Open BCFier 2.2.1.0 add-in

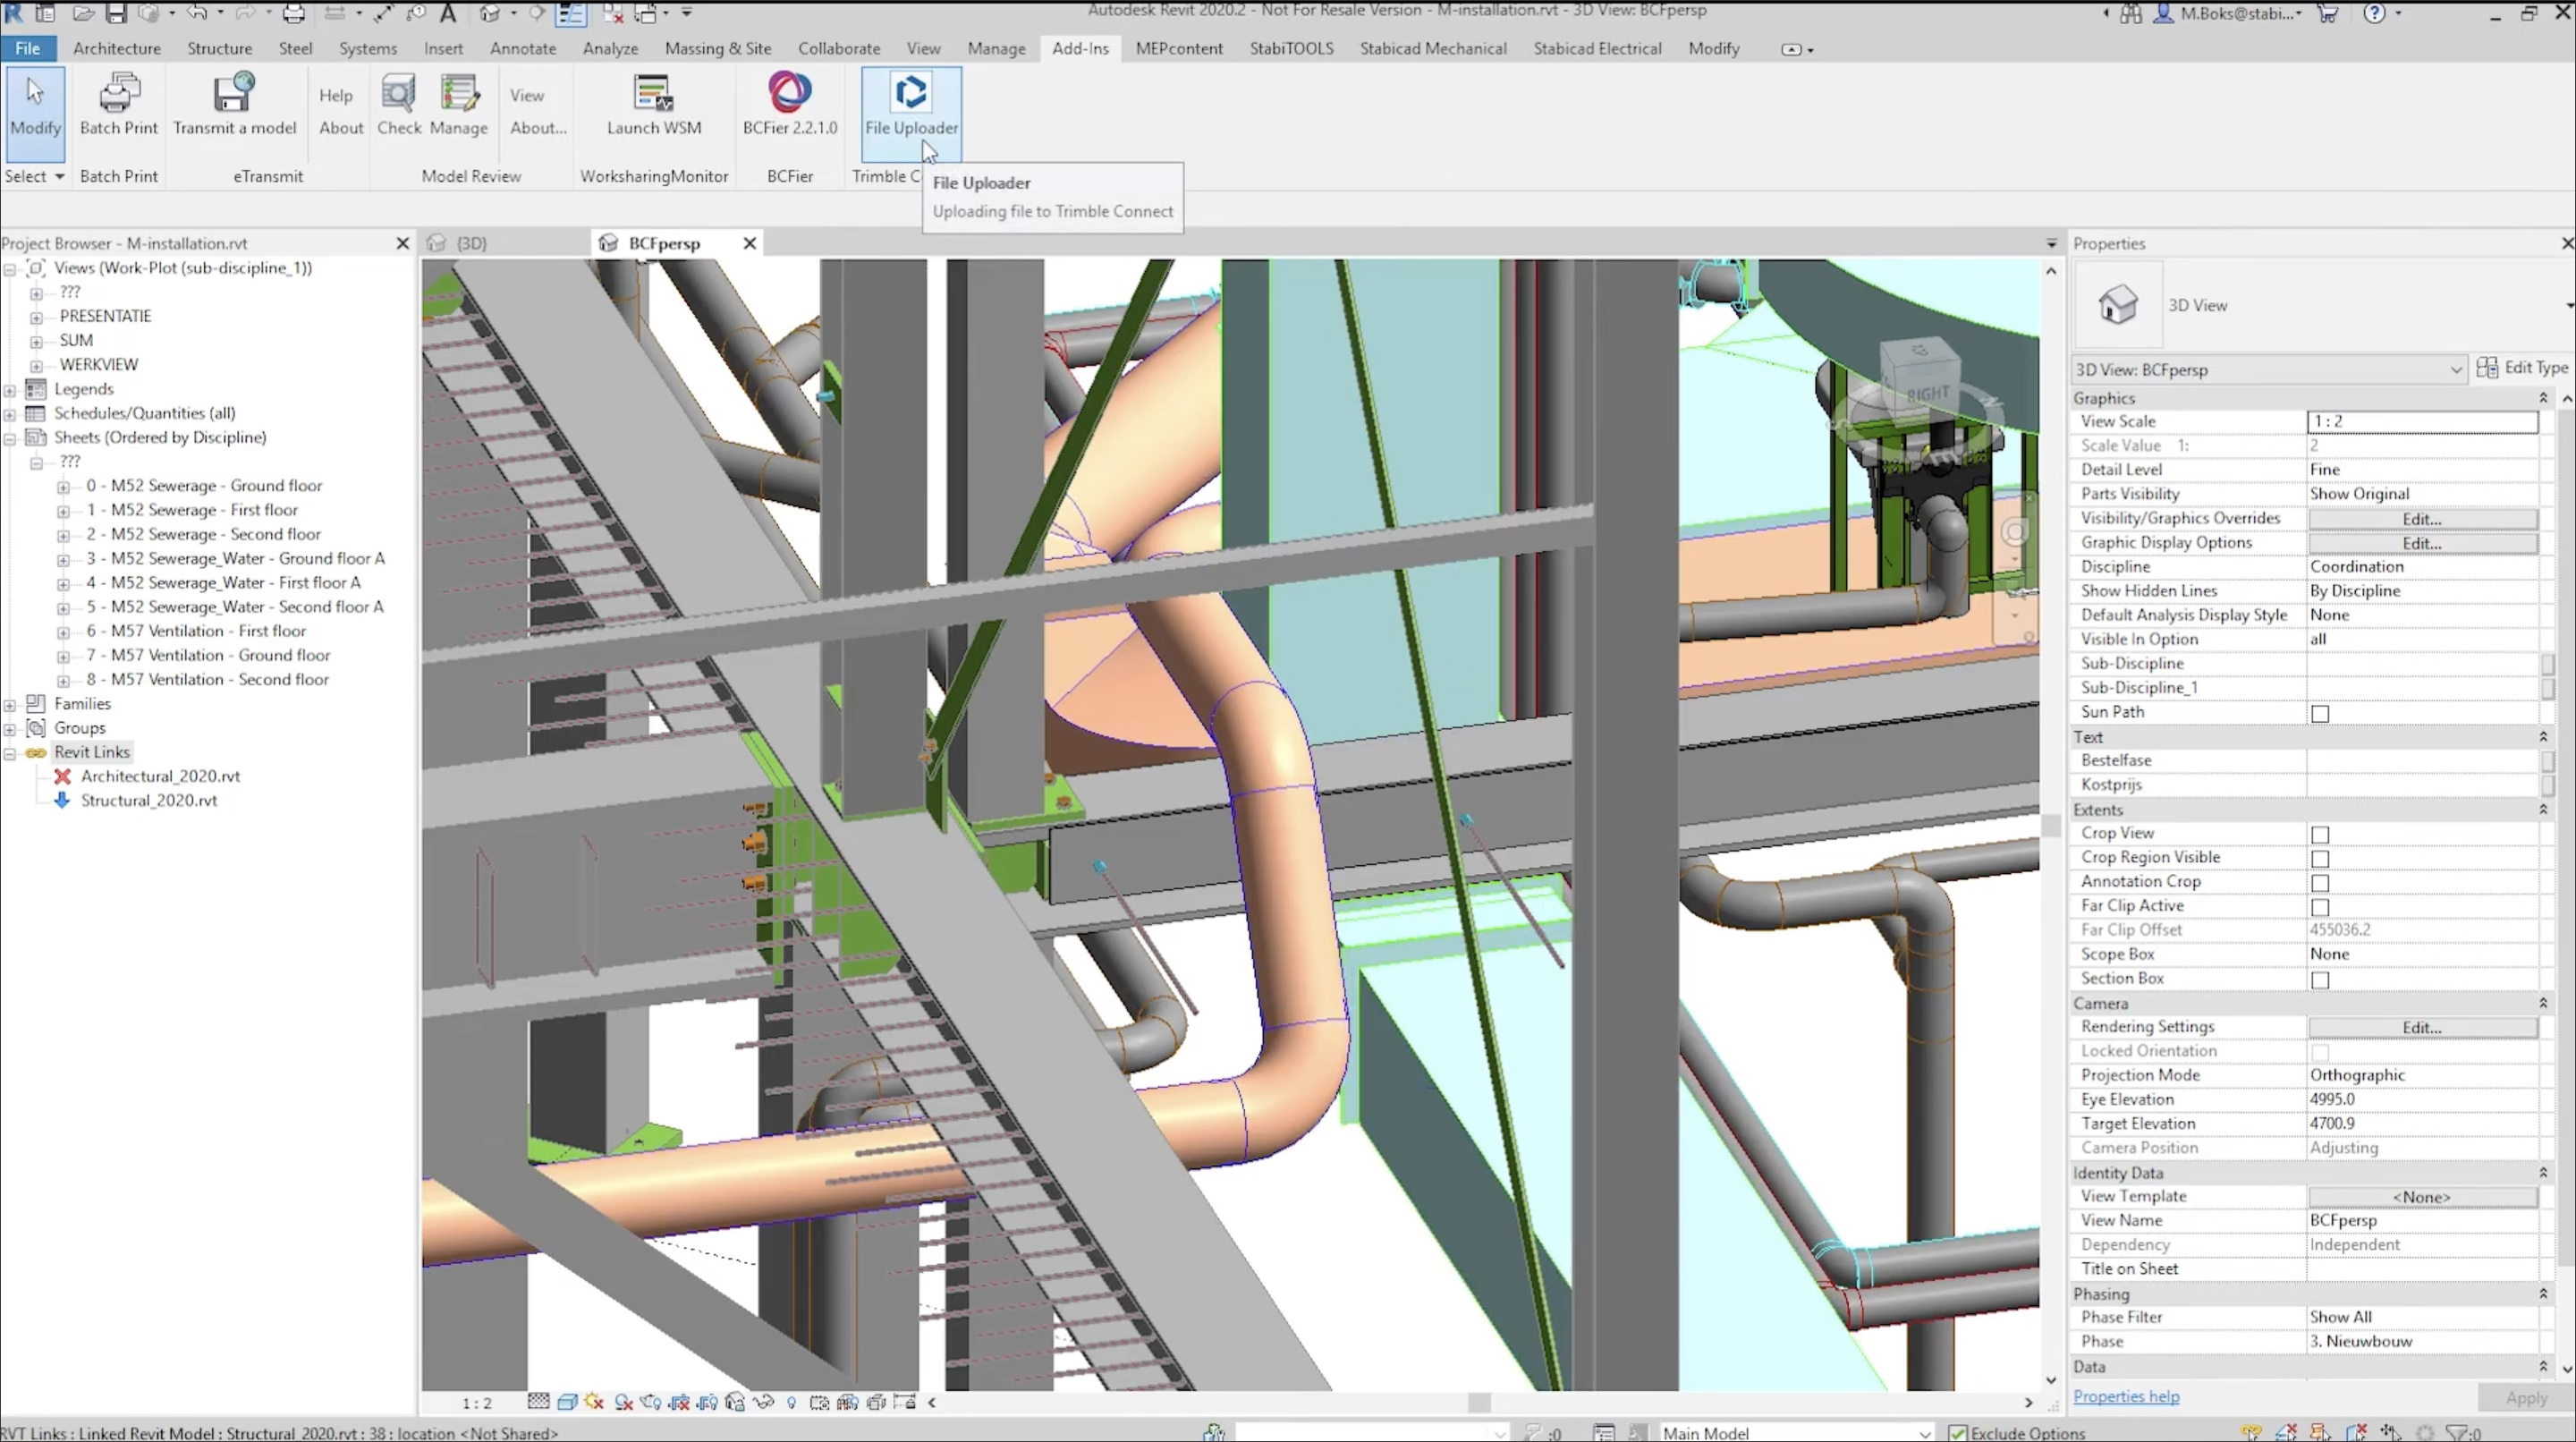(x=790, y=104)
